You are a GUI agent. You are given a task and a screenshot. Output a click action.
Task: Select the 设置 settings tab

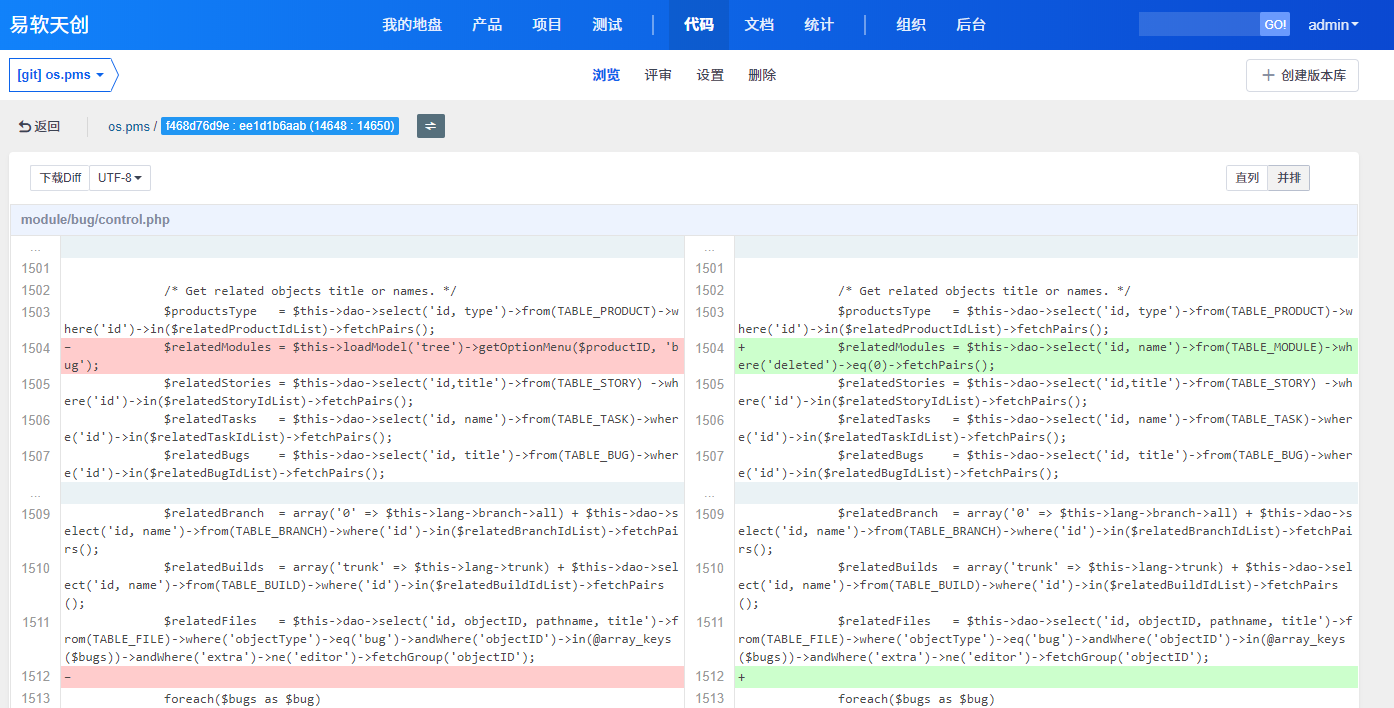[710, 75]
